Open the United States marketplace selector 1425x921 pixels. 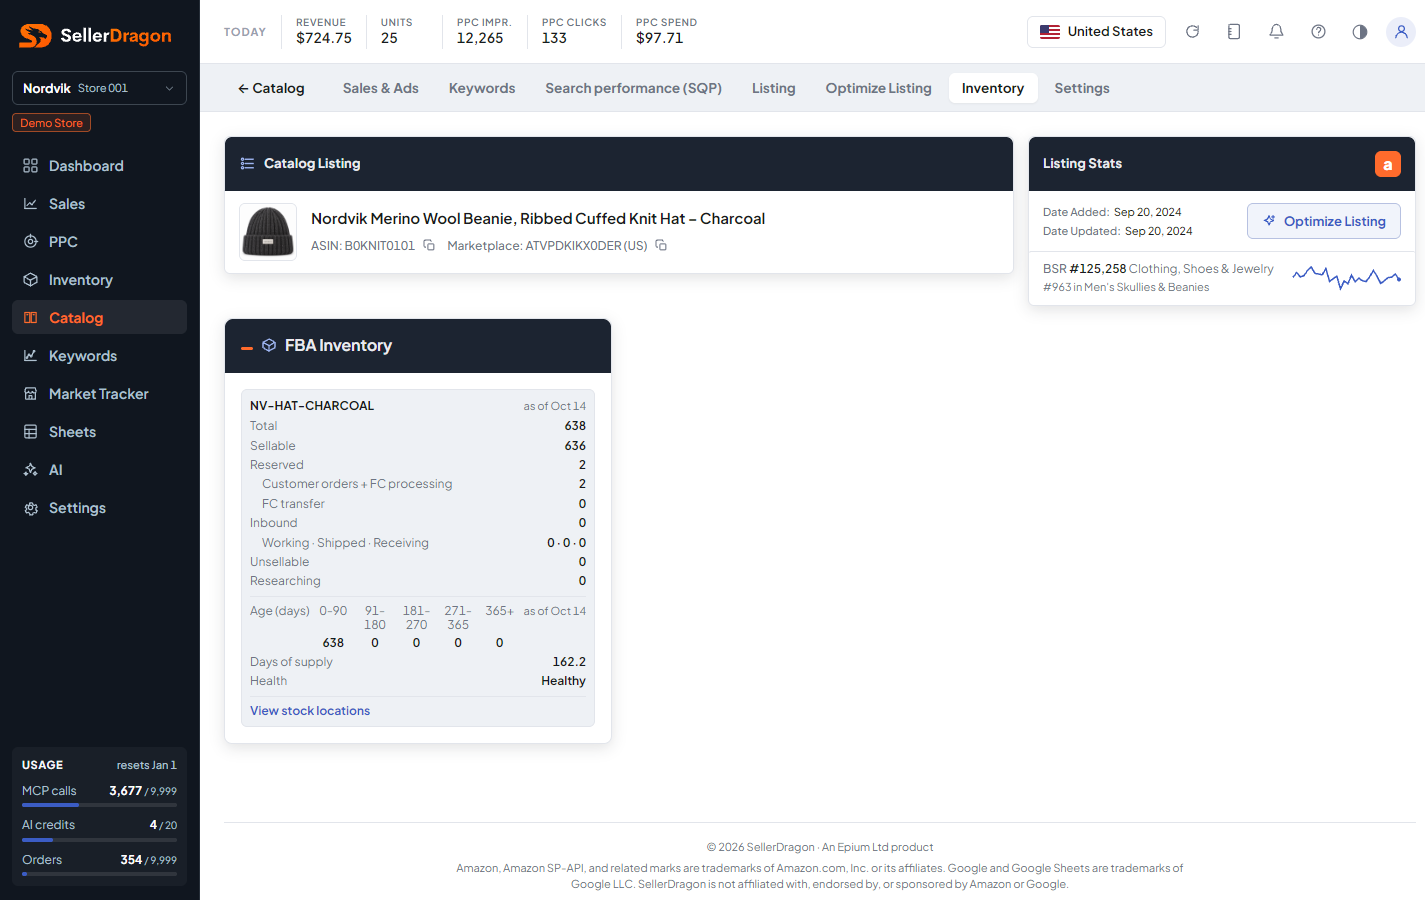tap(1096, 32)
